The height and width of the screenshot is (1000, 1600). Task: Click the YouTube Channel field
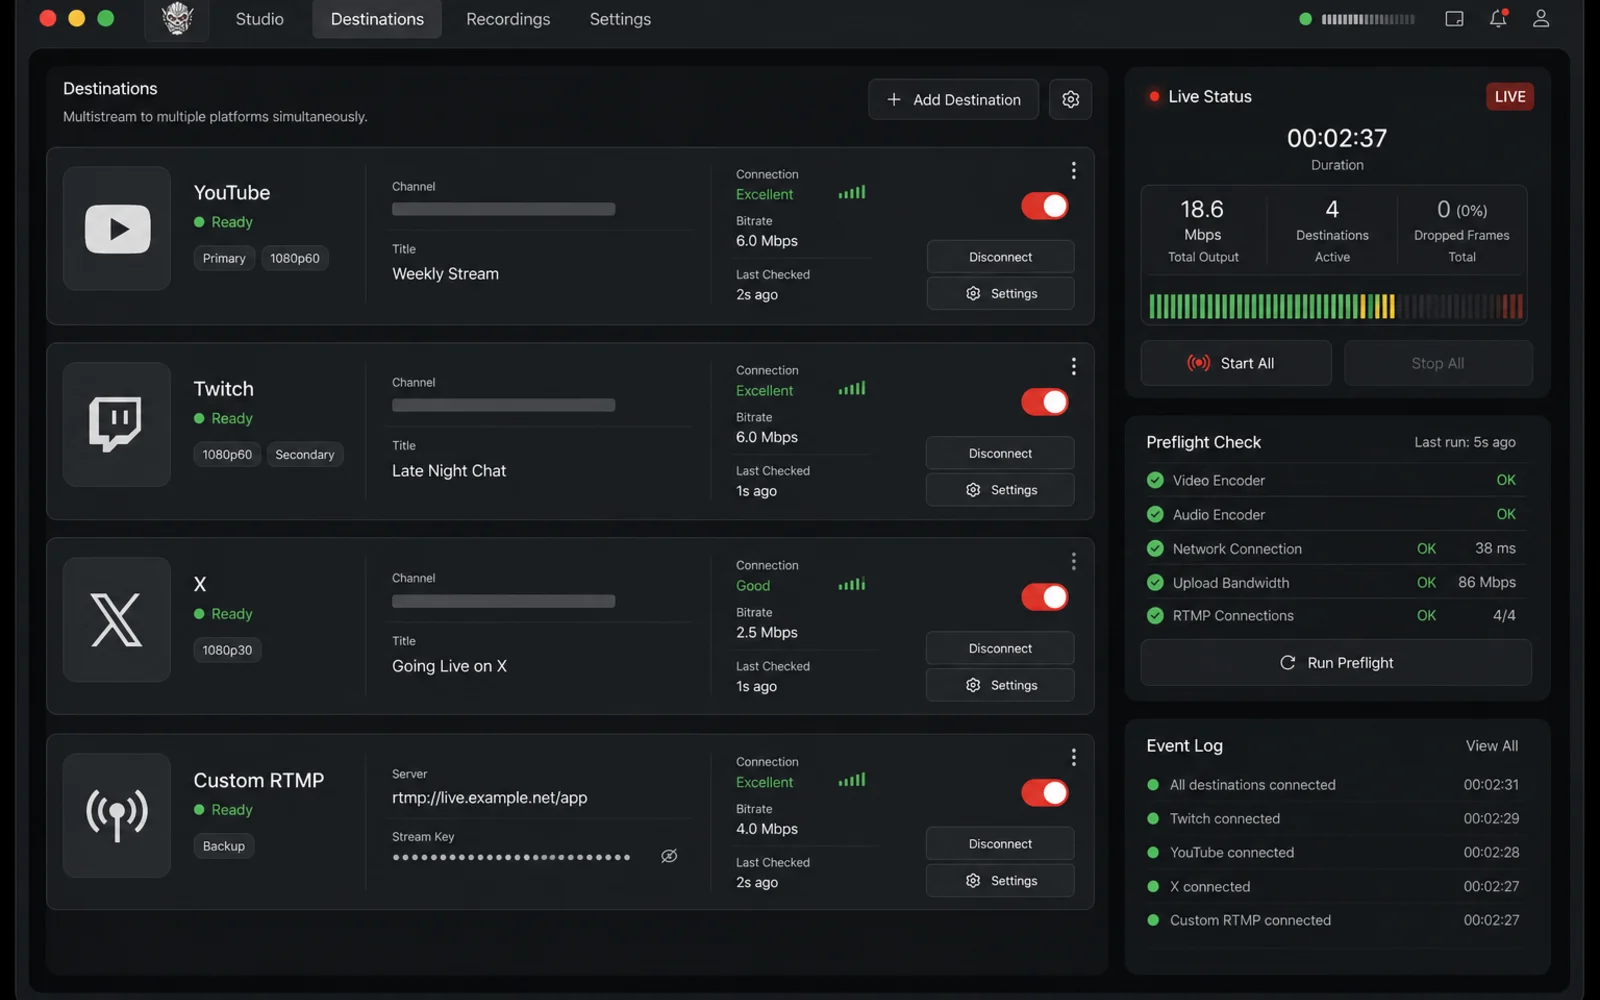tap(504, 209)
